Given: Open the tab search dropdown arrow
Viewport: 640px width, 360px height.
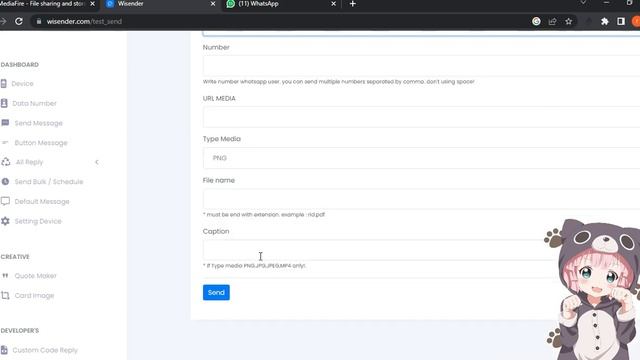Looking at the screenshot, I should point(583,3).
